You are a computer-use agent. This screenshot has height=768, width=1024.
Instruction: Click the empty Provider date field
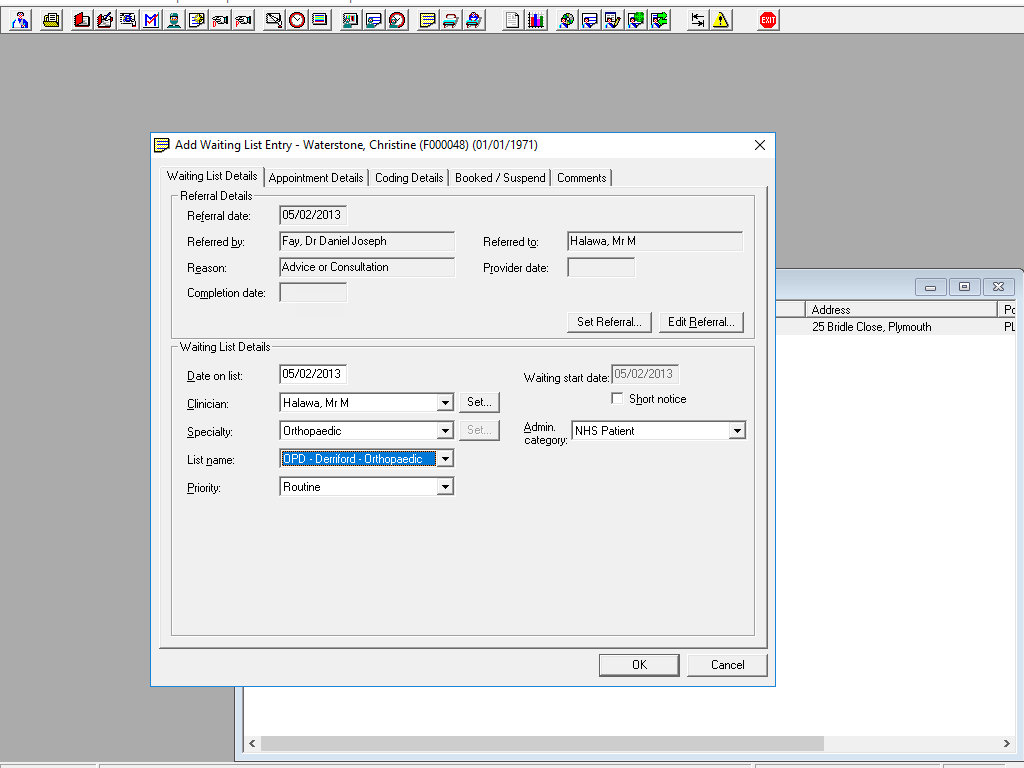601,267
